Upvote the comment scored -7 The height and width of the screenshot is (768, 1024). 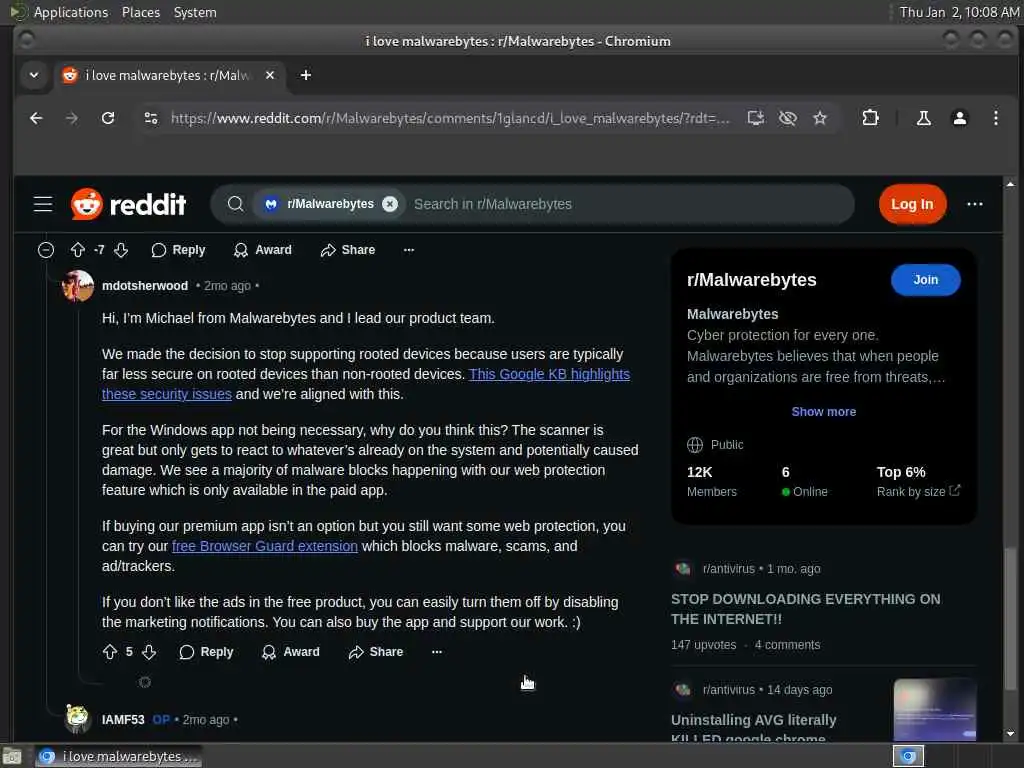(78, 250)
